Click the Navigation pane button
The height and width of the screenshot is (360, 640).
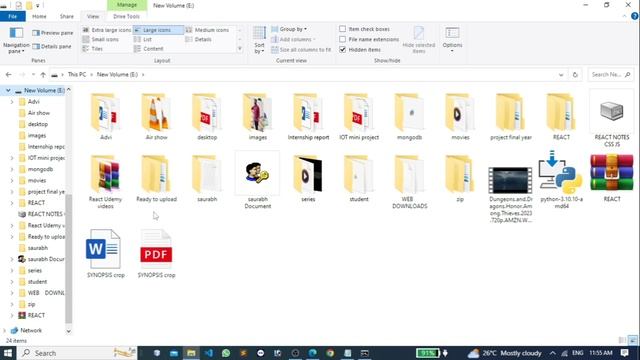16,40
